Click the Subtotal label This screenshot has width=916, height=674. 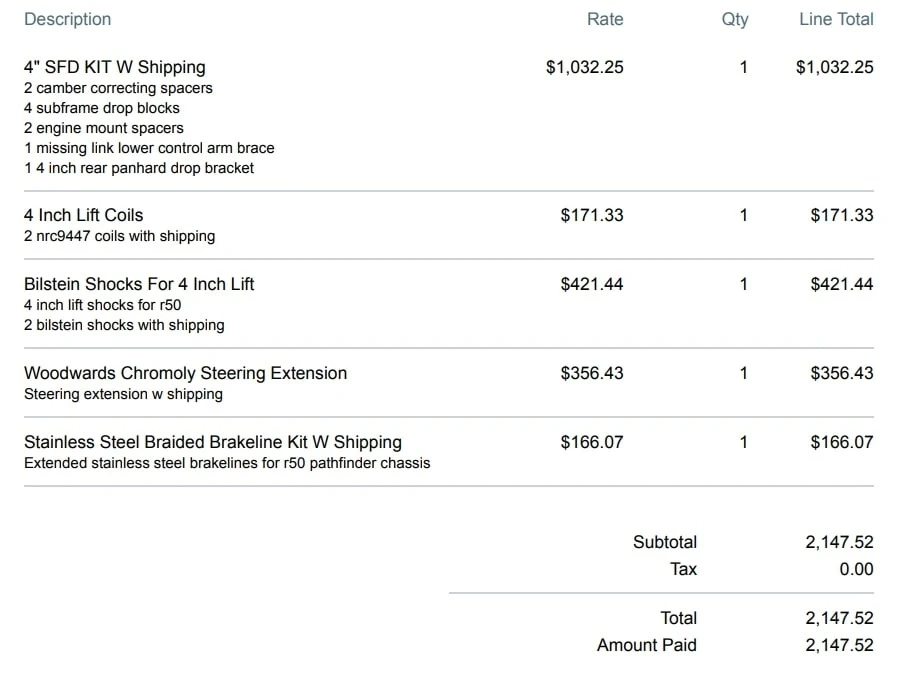pos(664,542)
